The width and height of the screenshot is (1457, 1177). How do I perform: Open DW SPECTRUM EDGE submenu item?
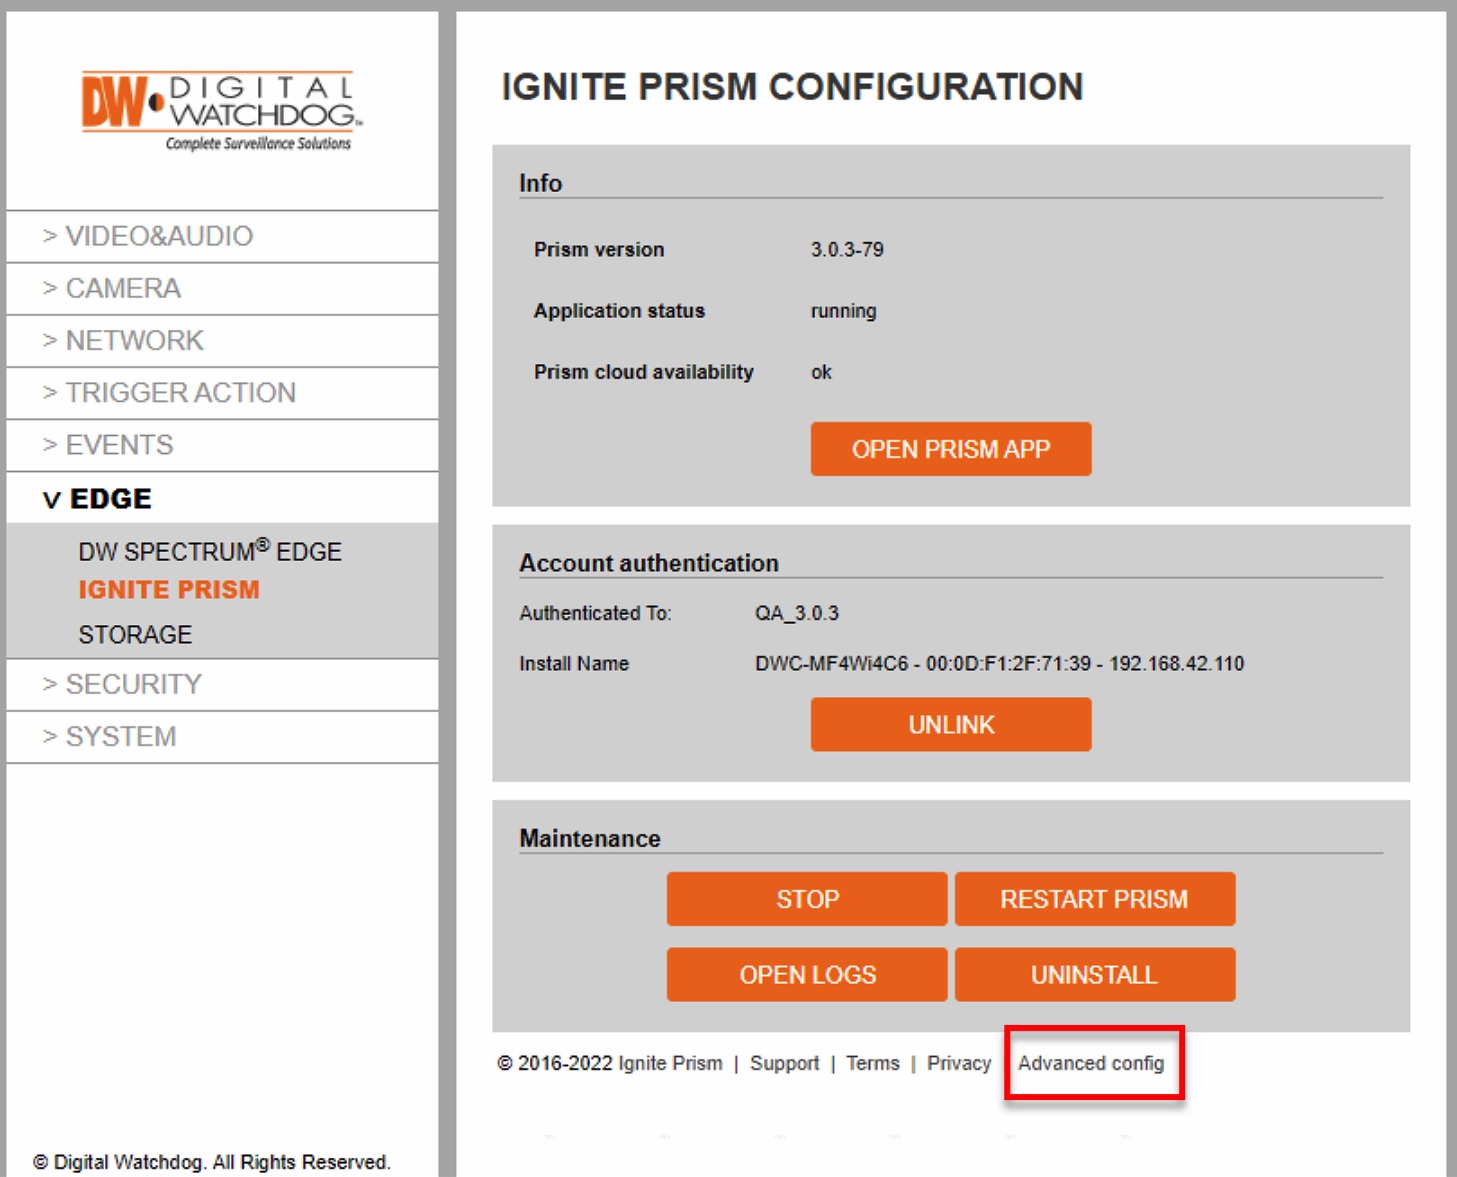pyautogui.click(x=210, y=550)
